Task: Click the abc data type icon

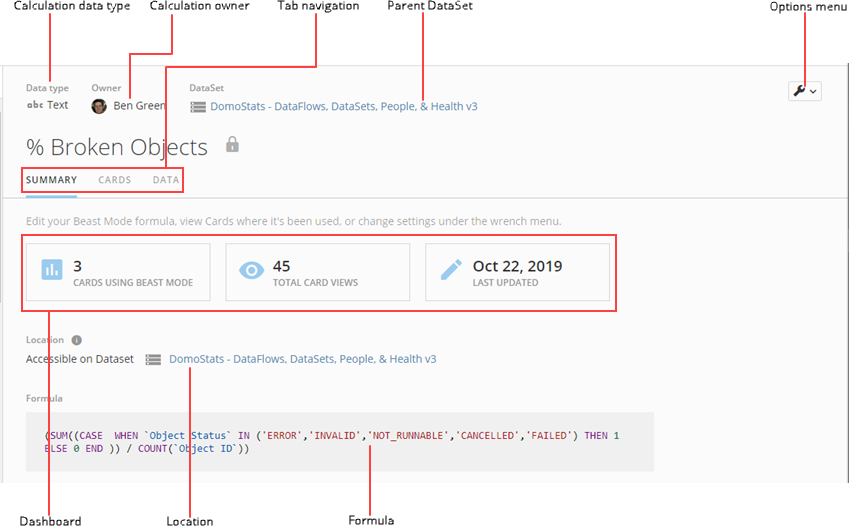Action: [35, 105]
